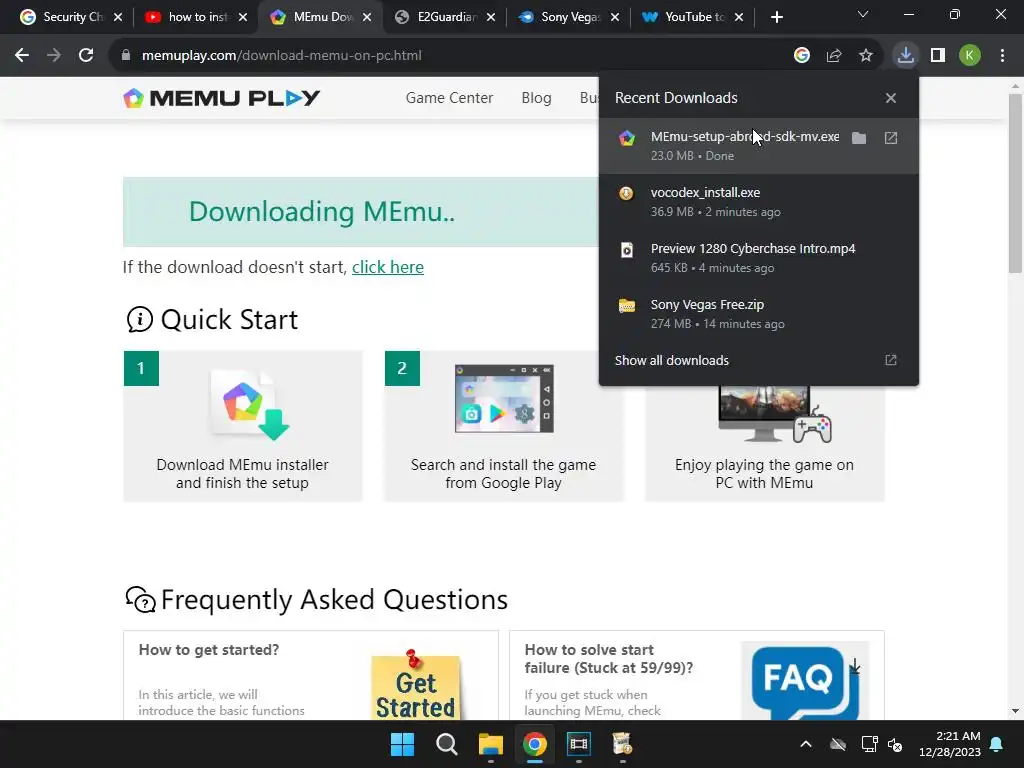Expand hidden system tray icons chevron
The image size is (1024, 768).
(x=806, y=744)
